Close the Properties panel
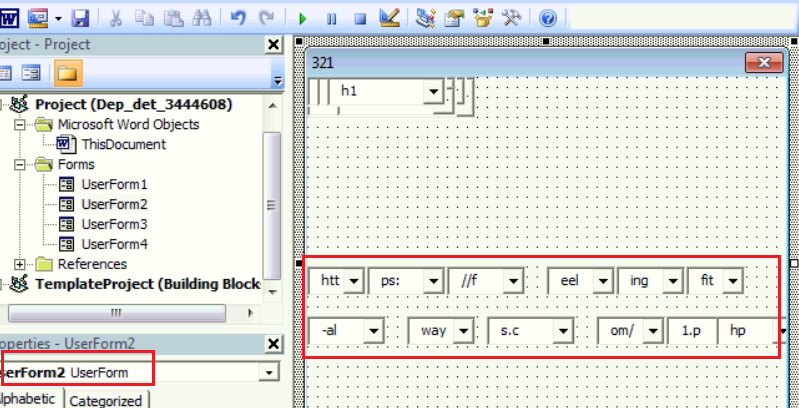Viewport: 799px width, 408px height. pos(274,344)
